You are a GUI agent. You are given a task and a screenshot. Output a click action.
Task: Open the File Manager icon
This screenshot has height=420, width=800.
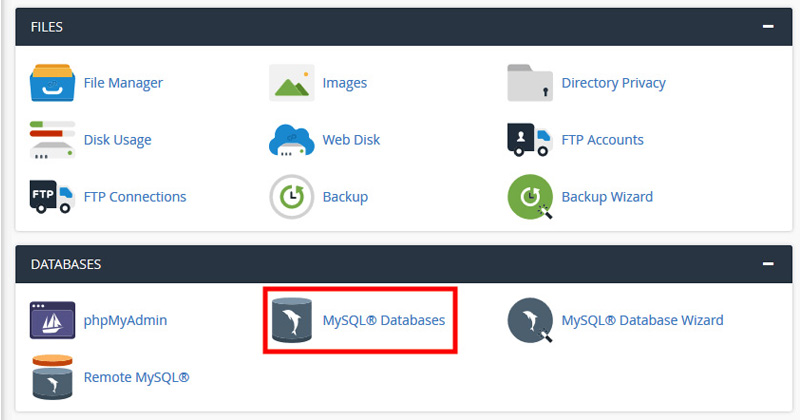(x=52, y=83)
